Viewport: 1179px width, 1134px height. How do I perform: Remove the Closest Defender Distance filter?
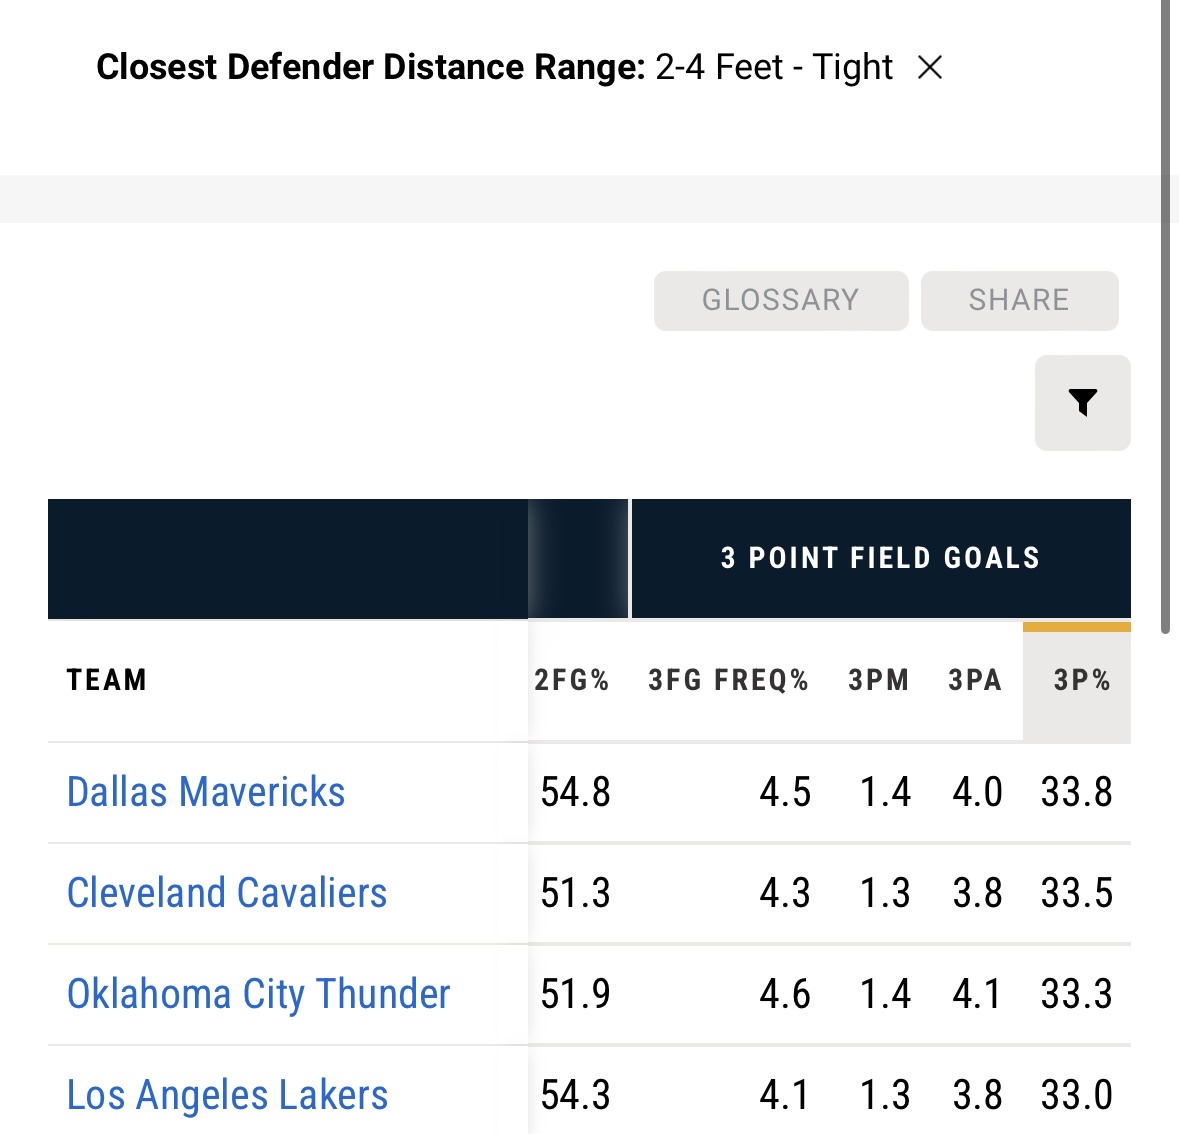coord(930,68)
